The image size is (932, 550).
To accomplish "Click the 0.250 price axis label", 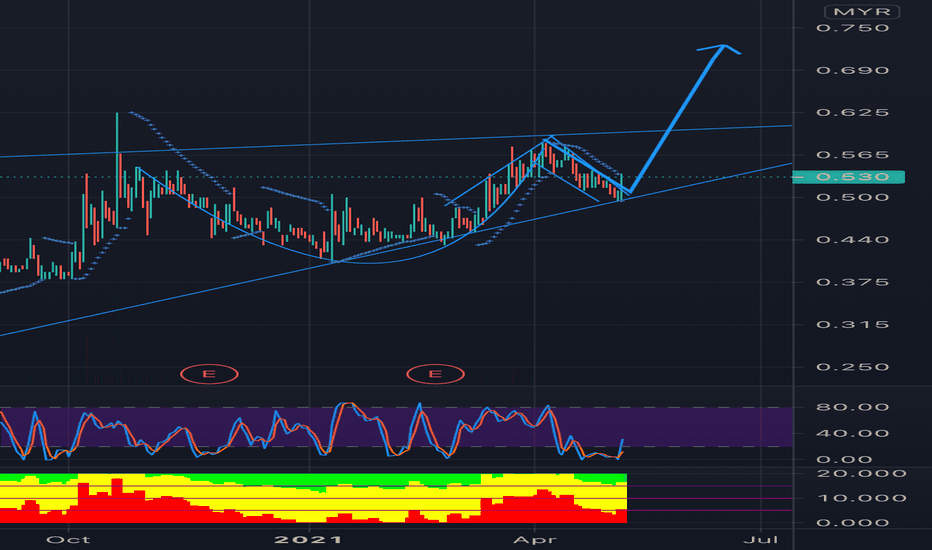I will tap(852, 367).
